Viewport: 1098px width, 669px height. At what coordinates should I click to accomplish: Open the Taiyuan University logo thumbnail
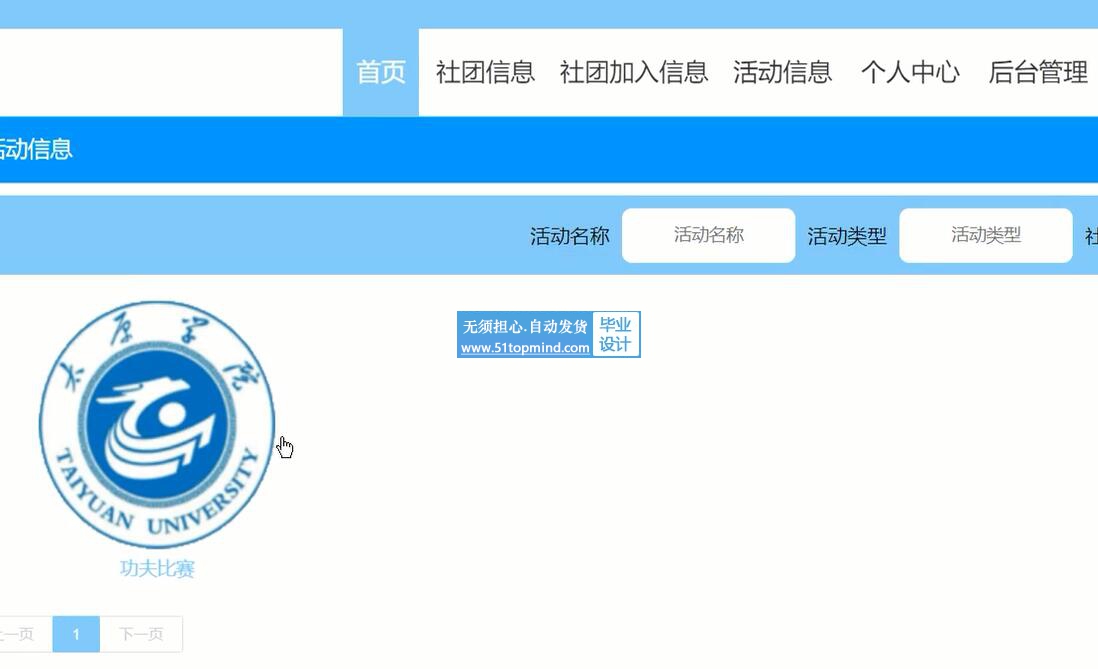157,424
